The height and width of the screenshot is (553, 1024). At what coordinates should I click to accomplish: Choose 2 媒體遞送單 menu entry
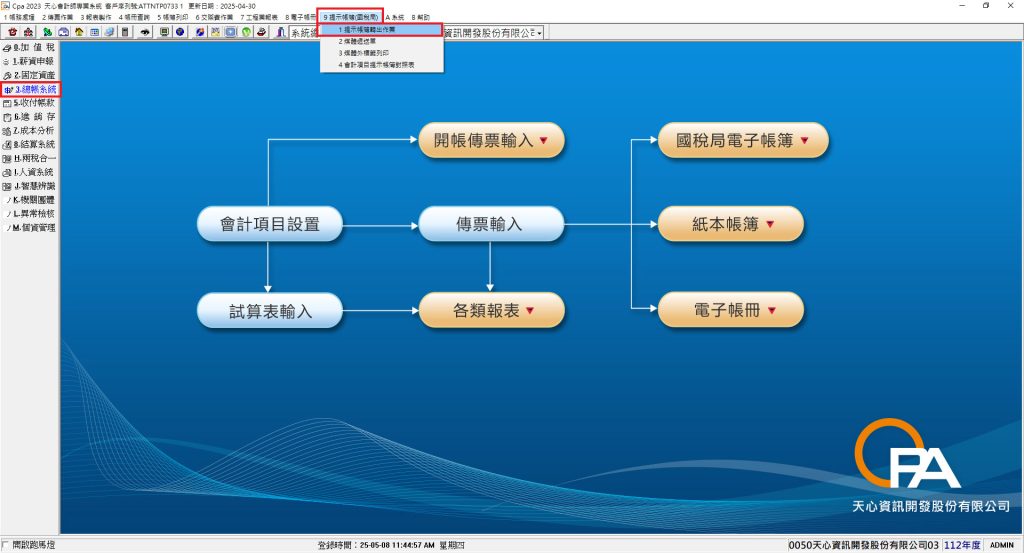tap(381, 41)
